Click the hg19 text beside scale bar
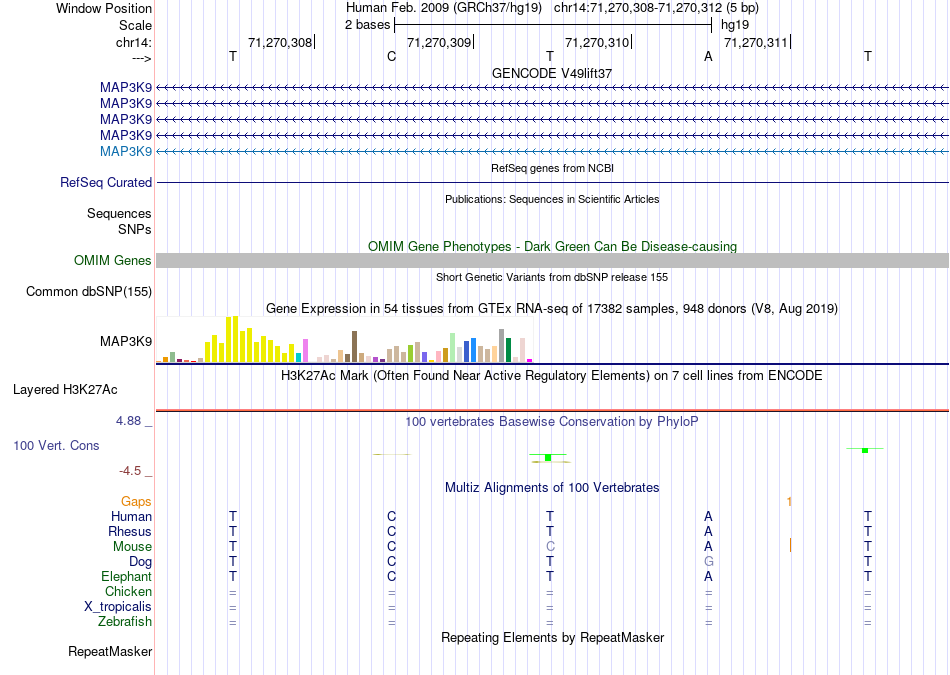Screen dimensions: 950x675 [735, 25]
